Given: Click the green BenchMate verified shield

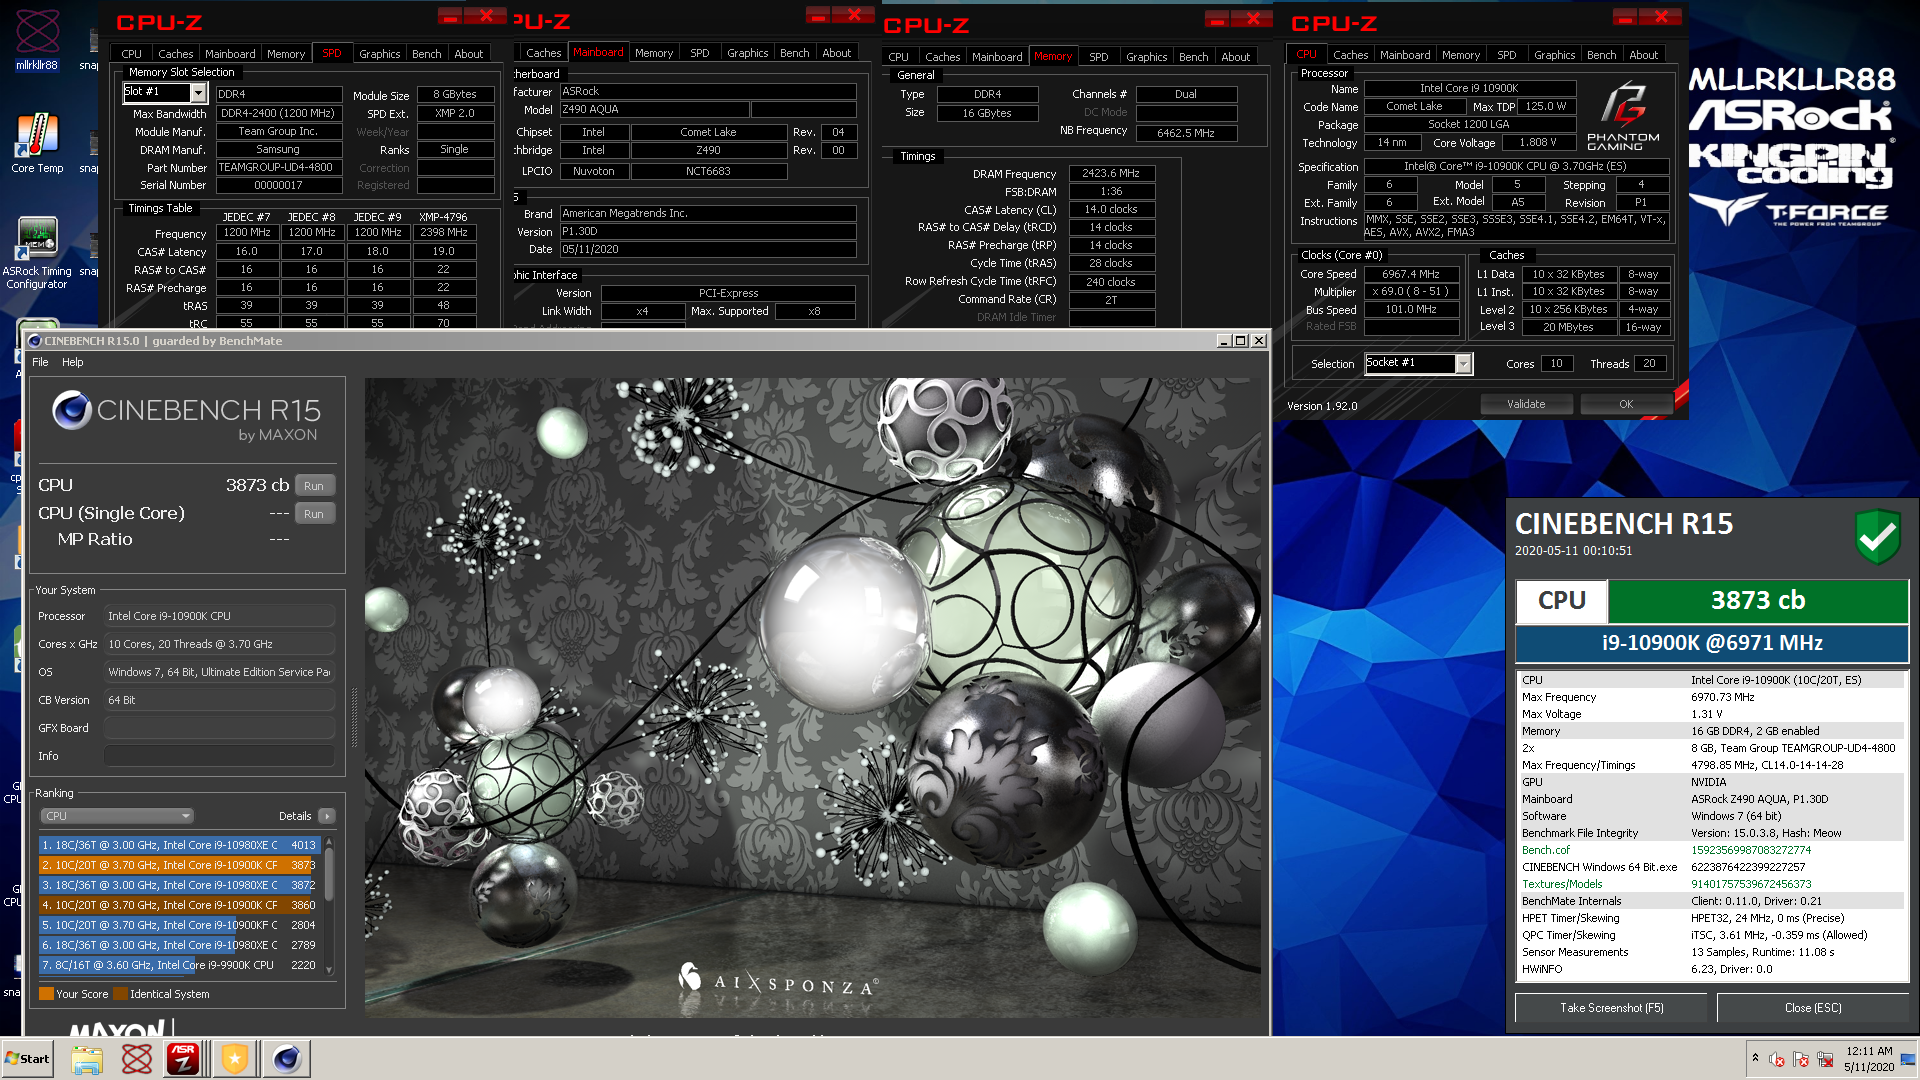Looking at the screenshot, I should tap(1877, 536).
